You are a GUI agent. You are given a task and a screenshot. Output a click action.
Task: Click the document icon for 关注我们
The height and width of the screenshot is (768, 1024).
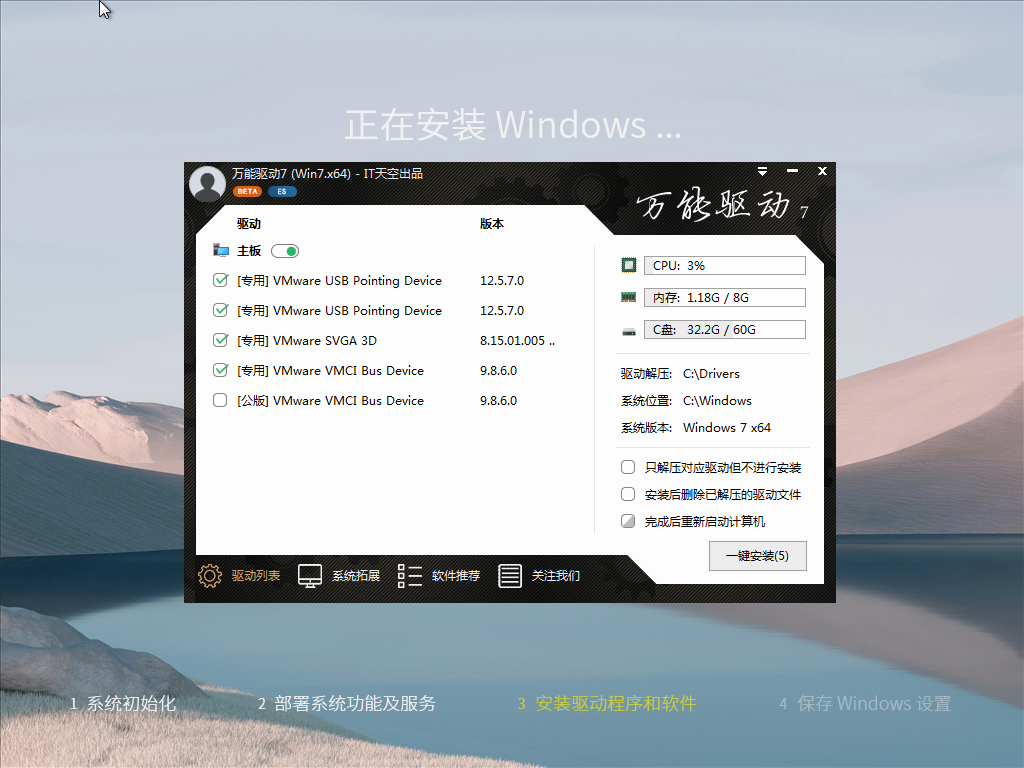point(510,576)
